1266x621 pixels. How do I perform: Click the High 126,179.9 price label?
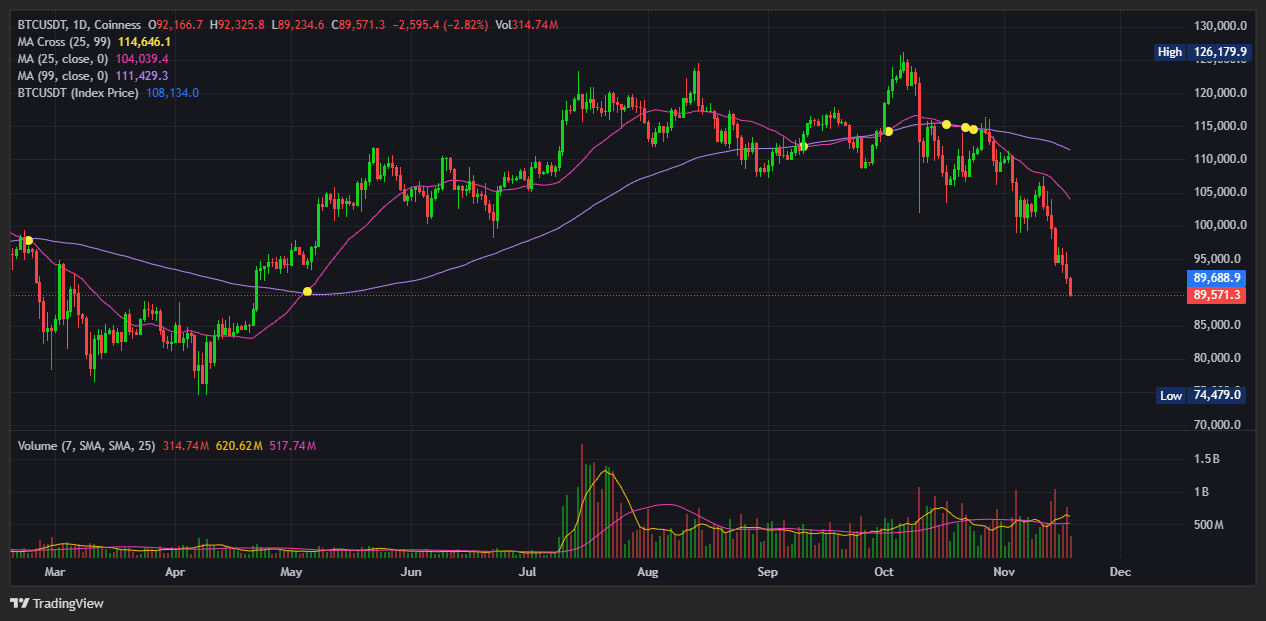pyautogui.click(x=1203, y=51)
